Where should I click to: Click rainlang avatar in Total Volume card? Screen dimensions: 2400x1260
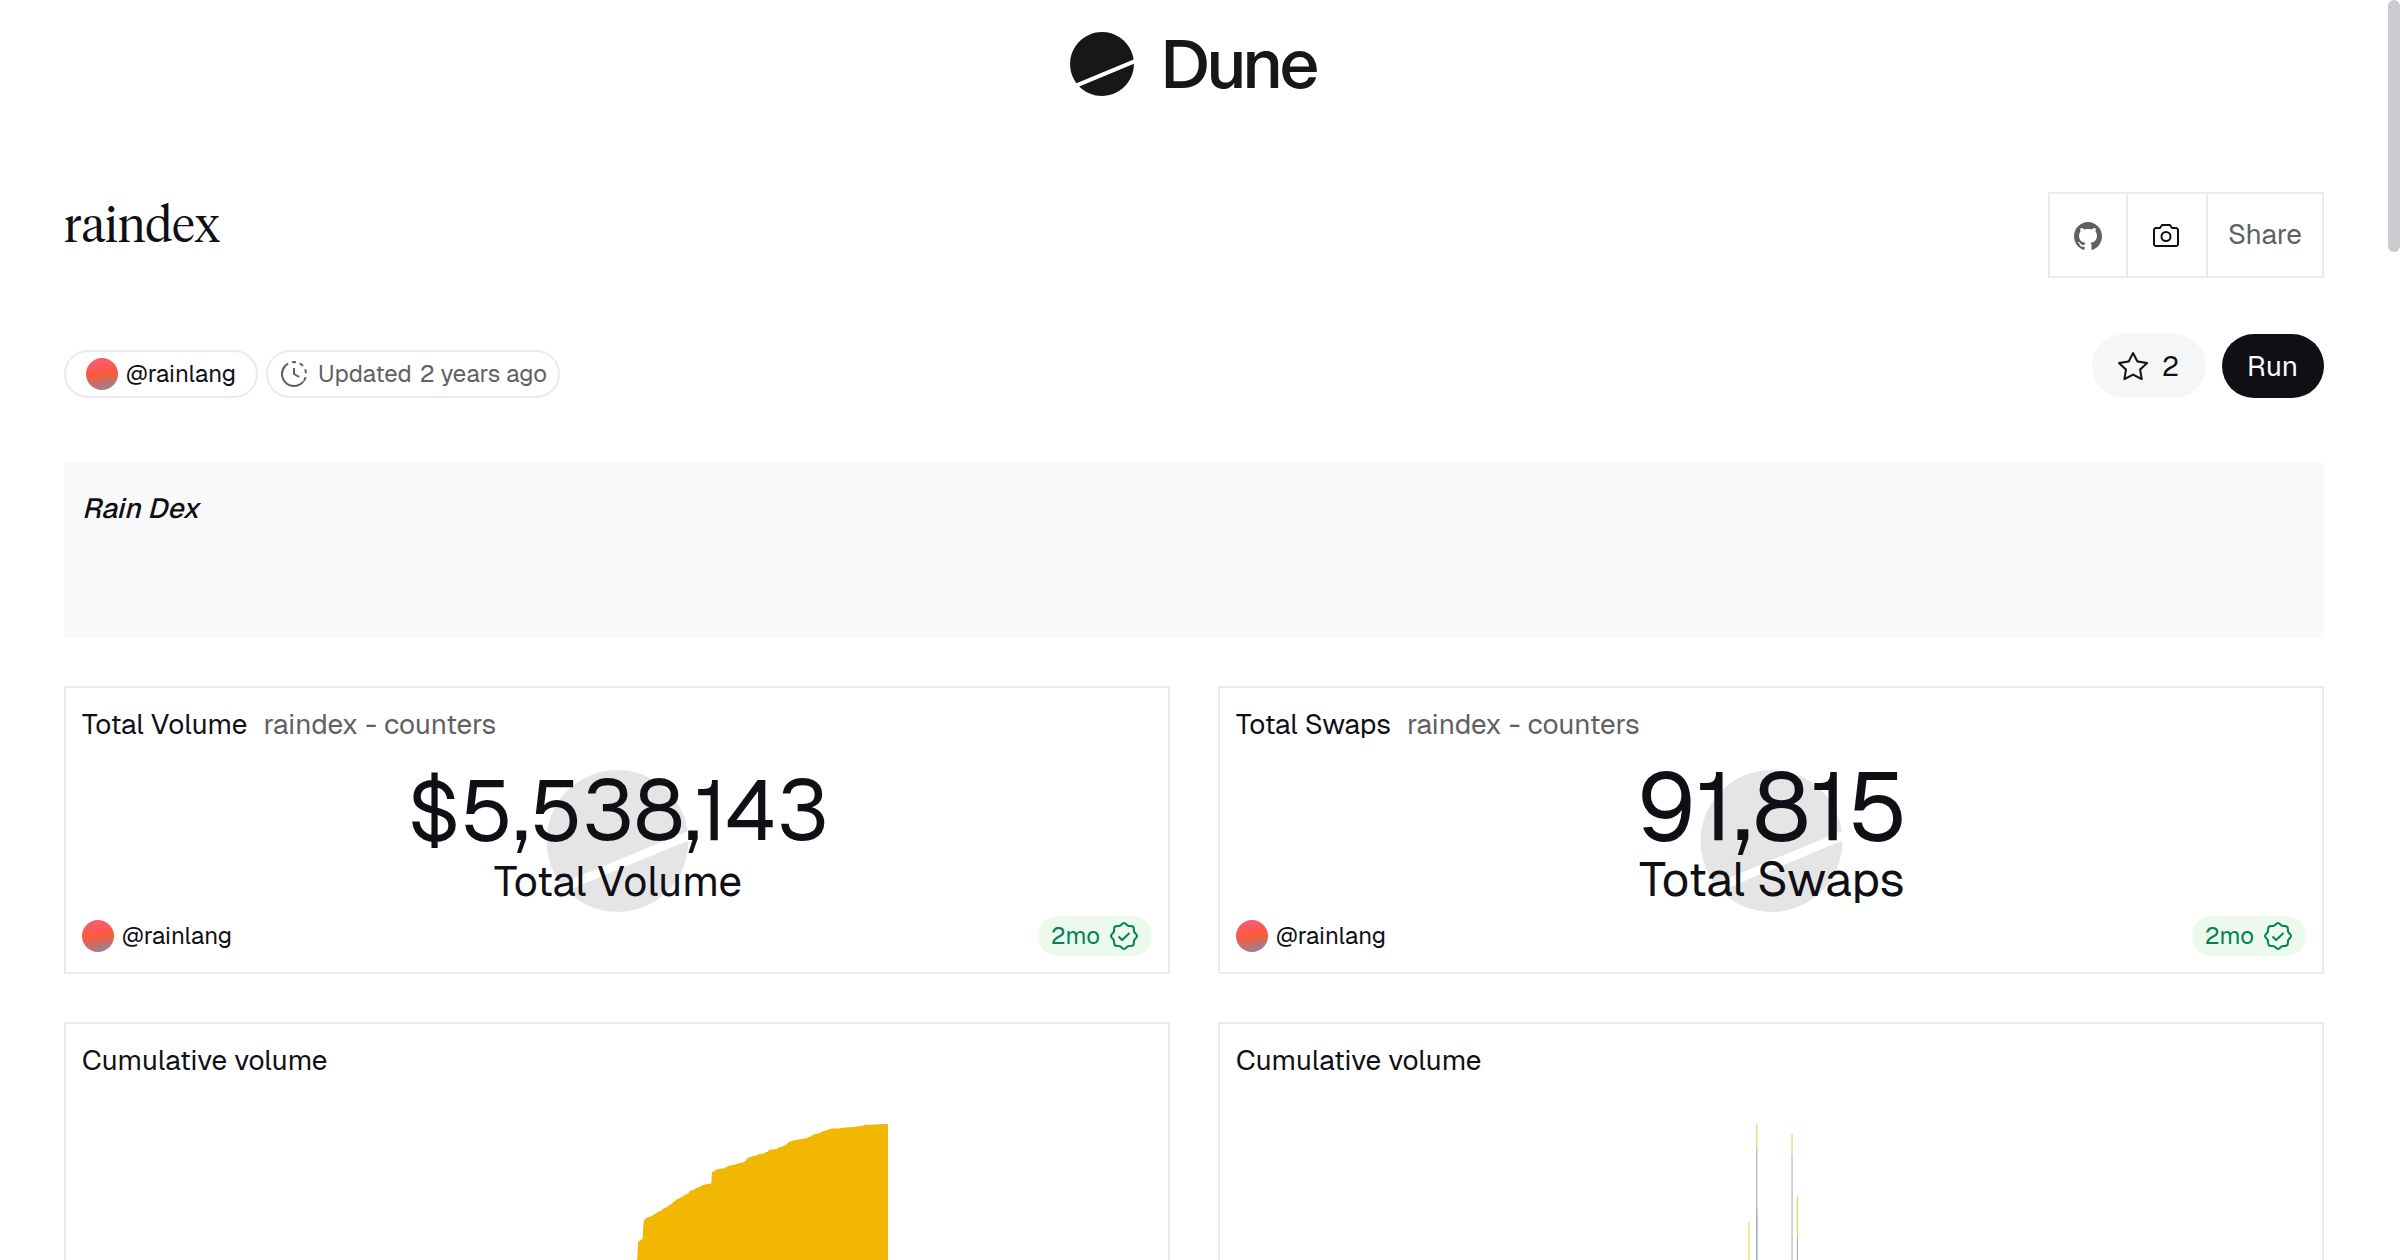click(98, 936)
